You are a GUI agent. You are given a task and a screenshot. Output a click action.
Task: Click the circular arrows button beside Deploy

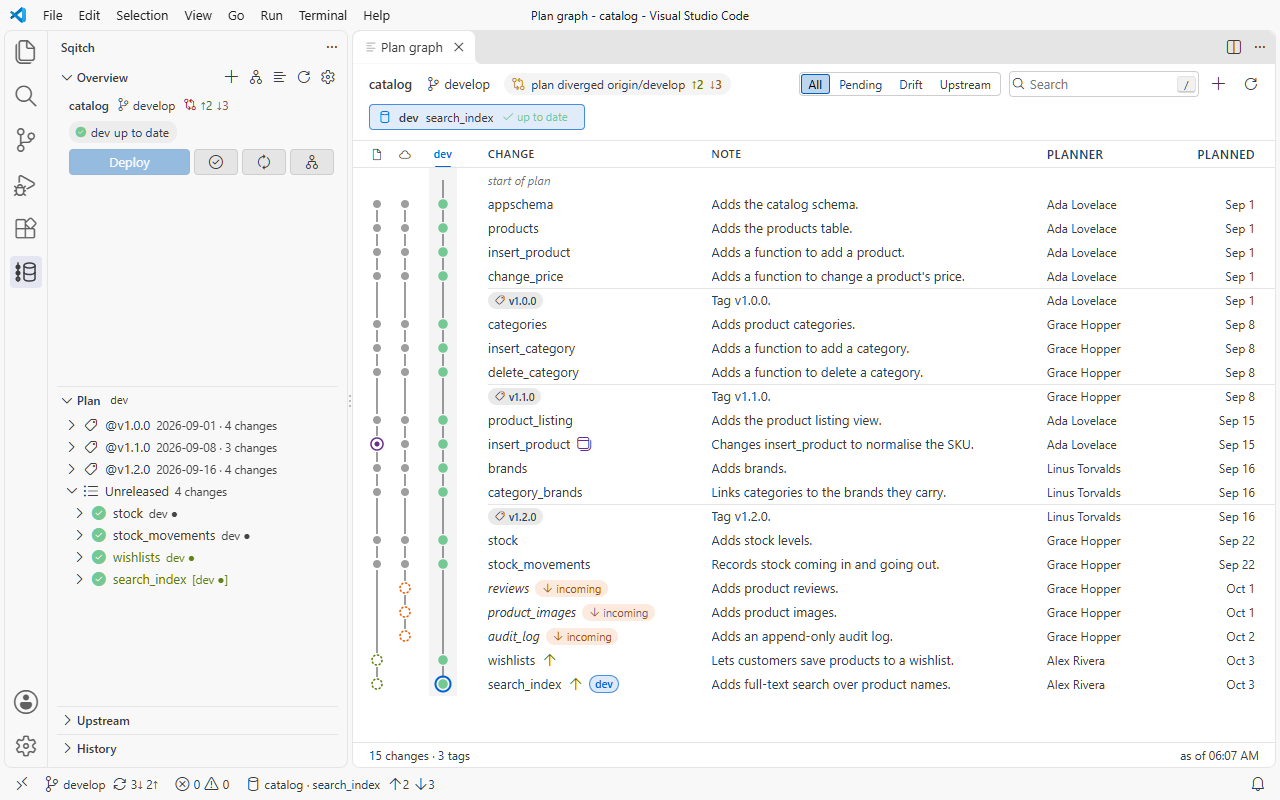[264, 162]
